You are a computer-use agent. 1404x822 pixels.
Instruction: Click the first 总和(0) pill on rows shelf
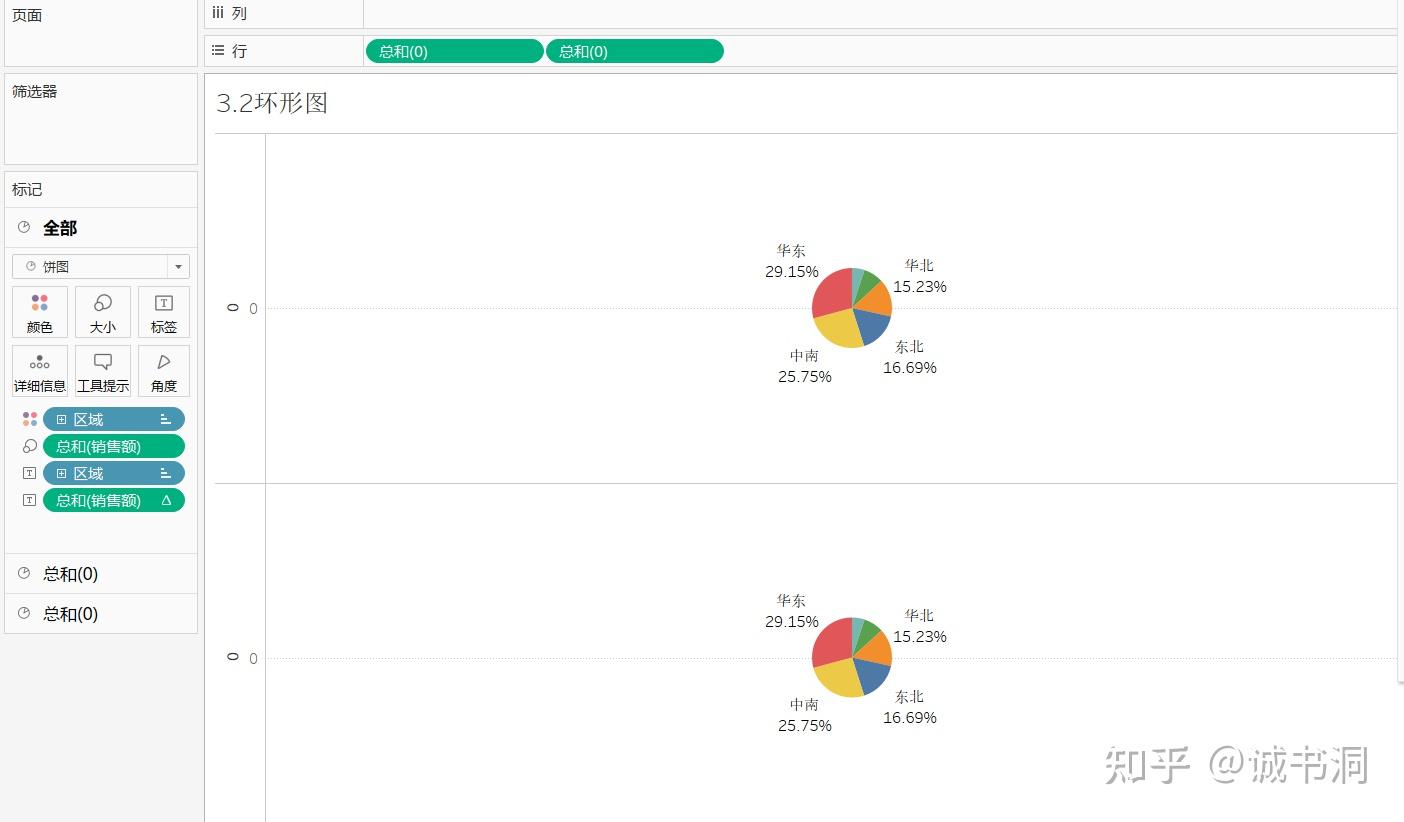[454, 51]
